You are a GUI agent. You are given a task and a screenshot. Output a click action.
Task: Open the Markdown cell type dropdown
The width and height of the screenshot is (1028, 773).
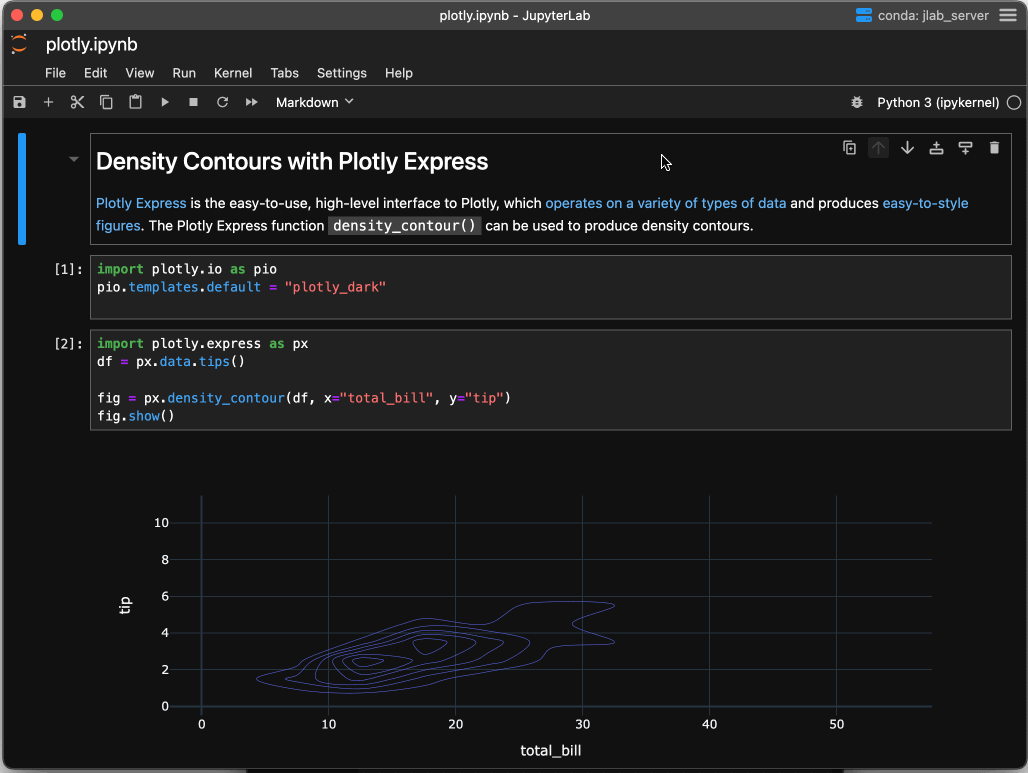pyautogui.click(x=315, y=102)
